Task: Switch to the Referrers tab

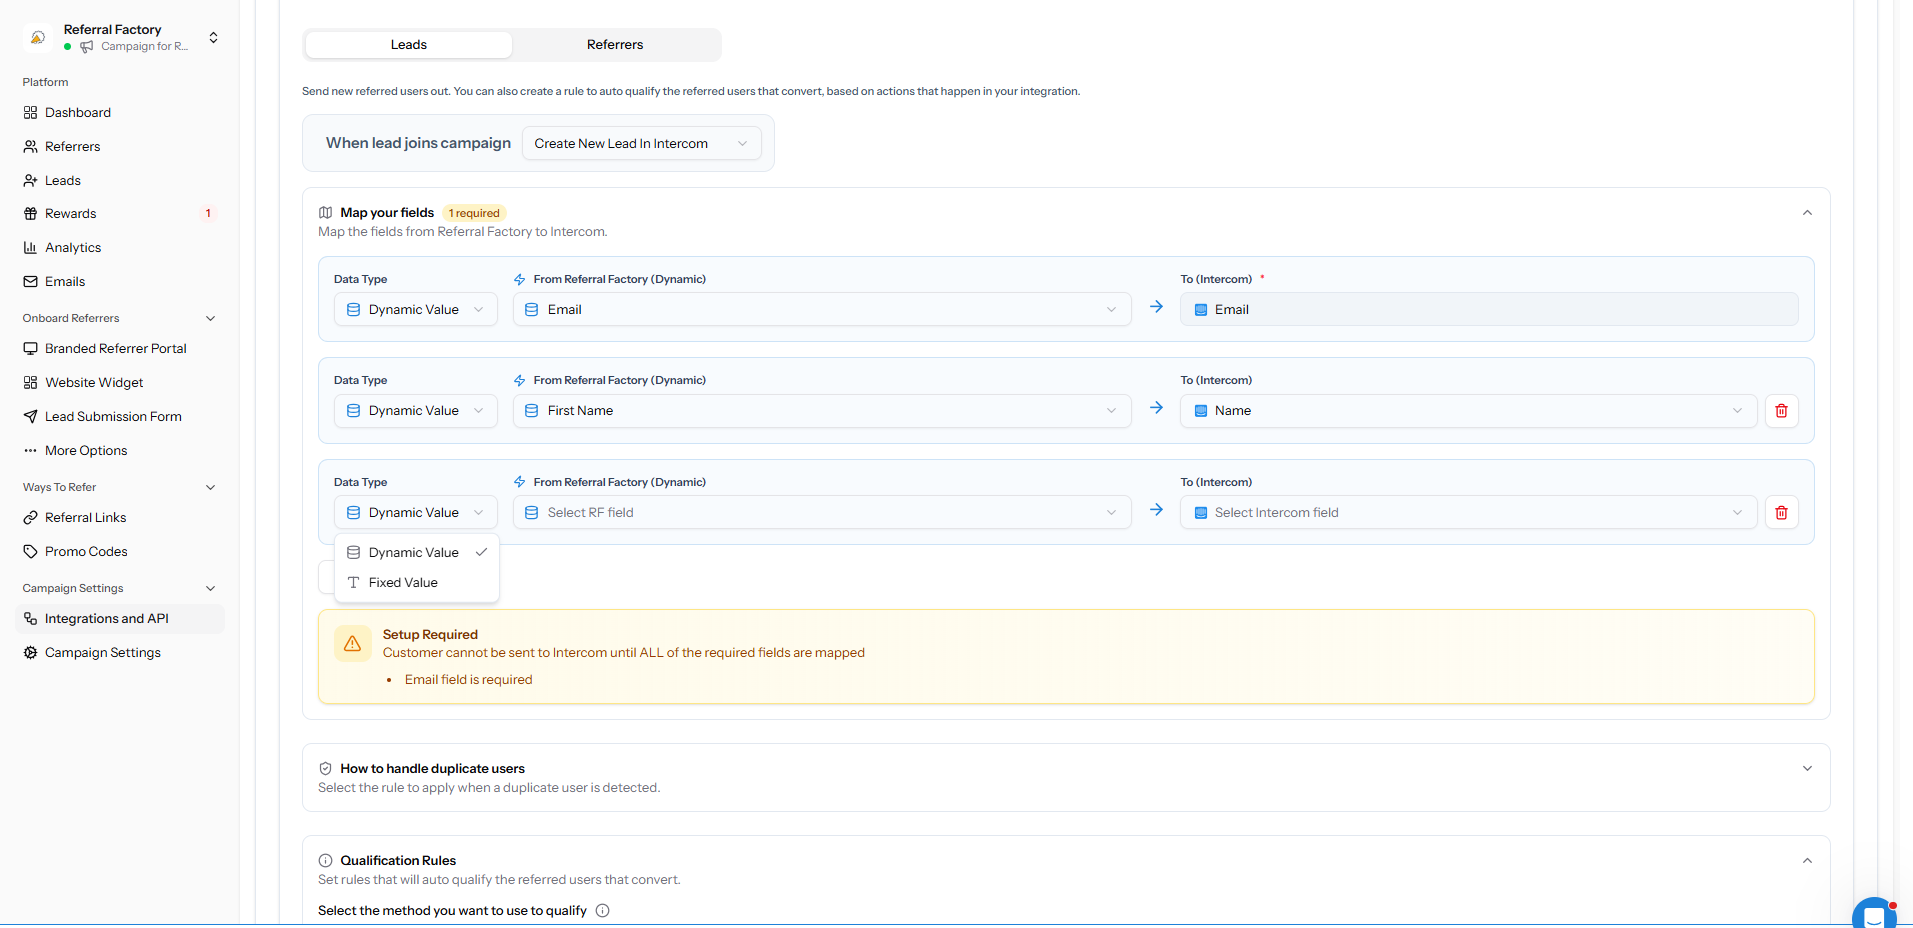Action: (x=615, y=45)
